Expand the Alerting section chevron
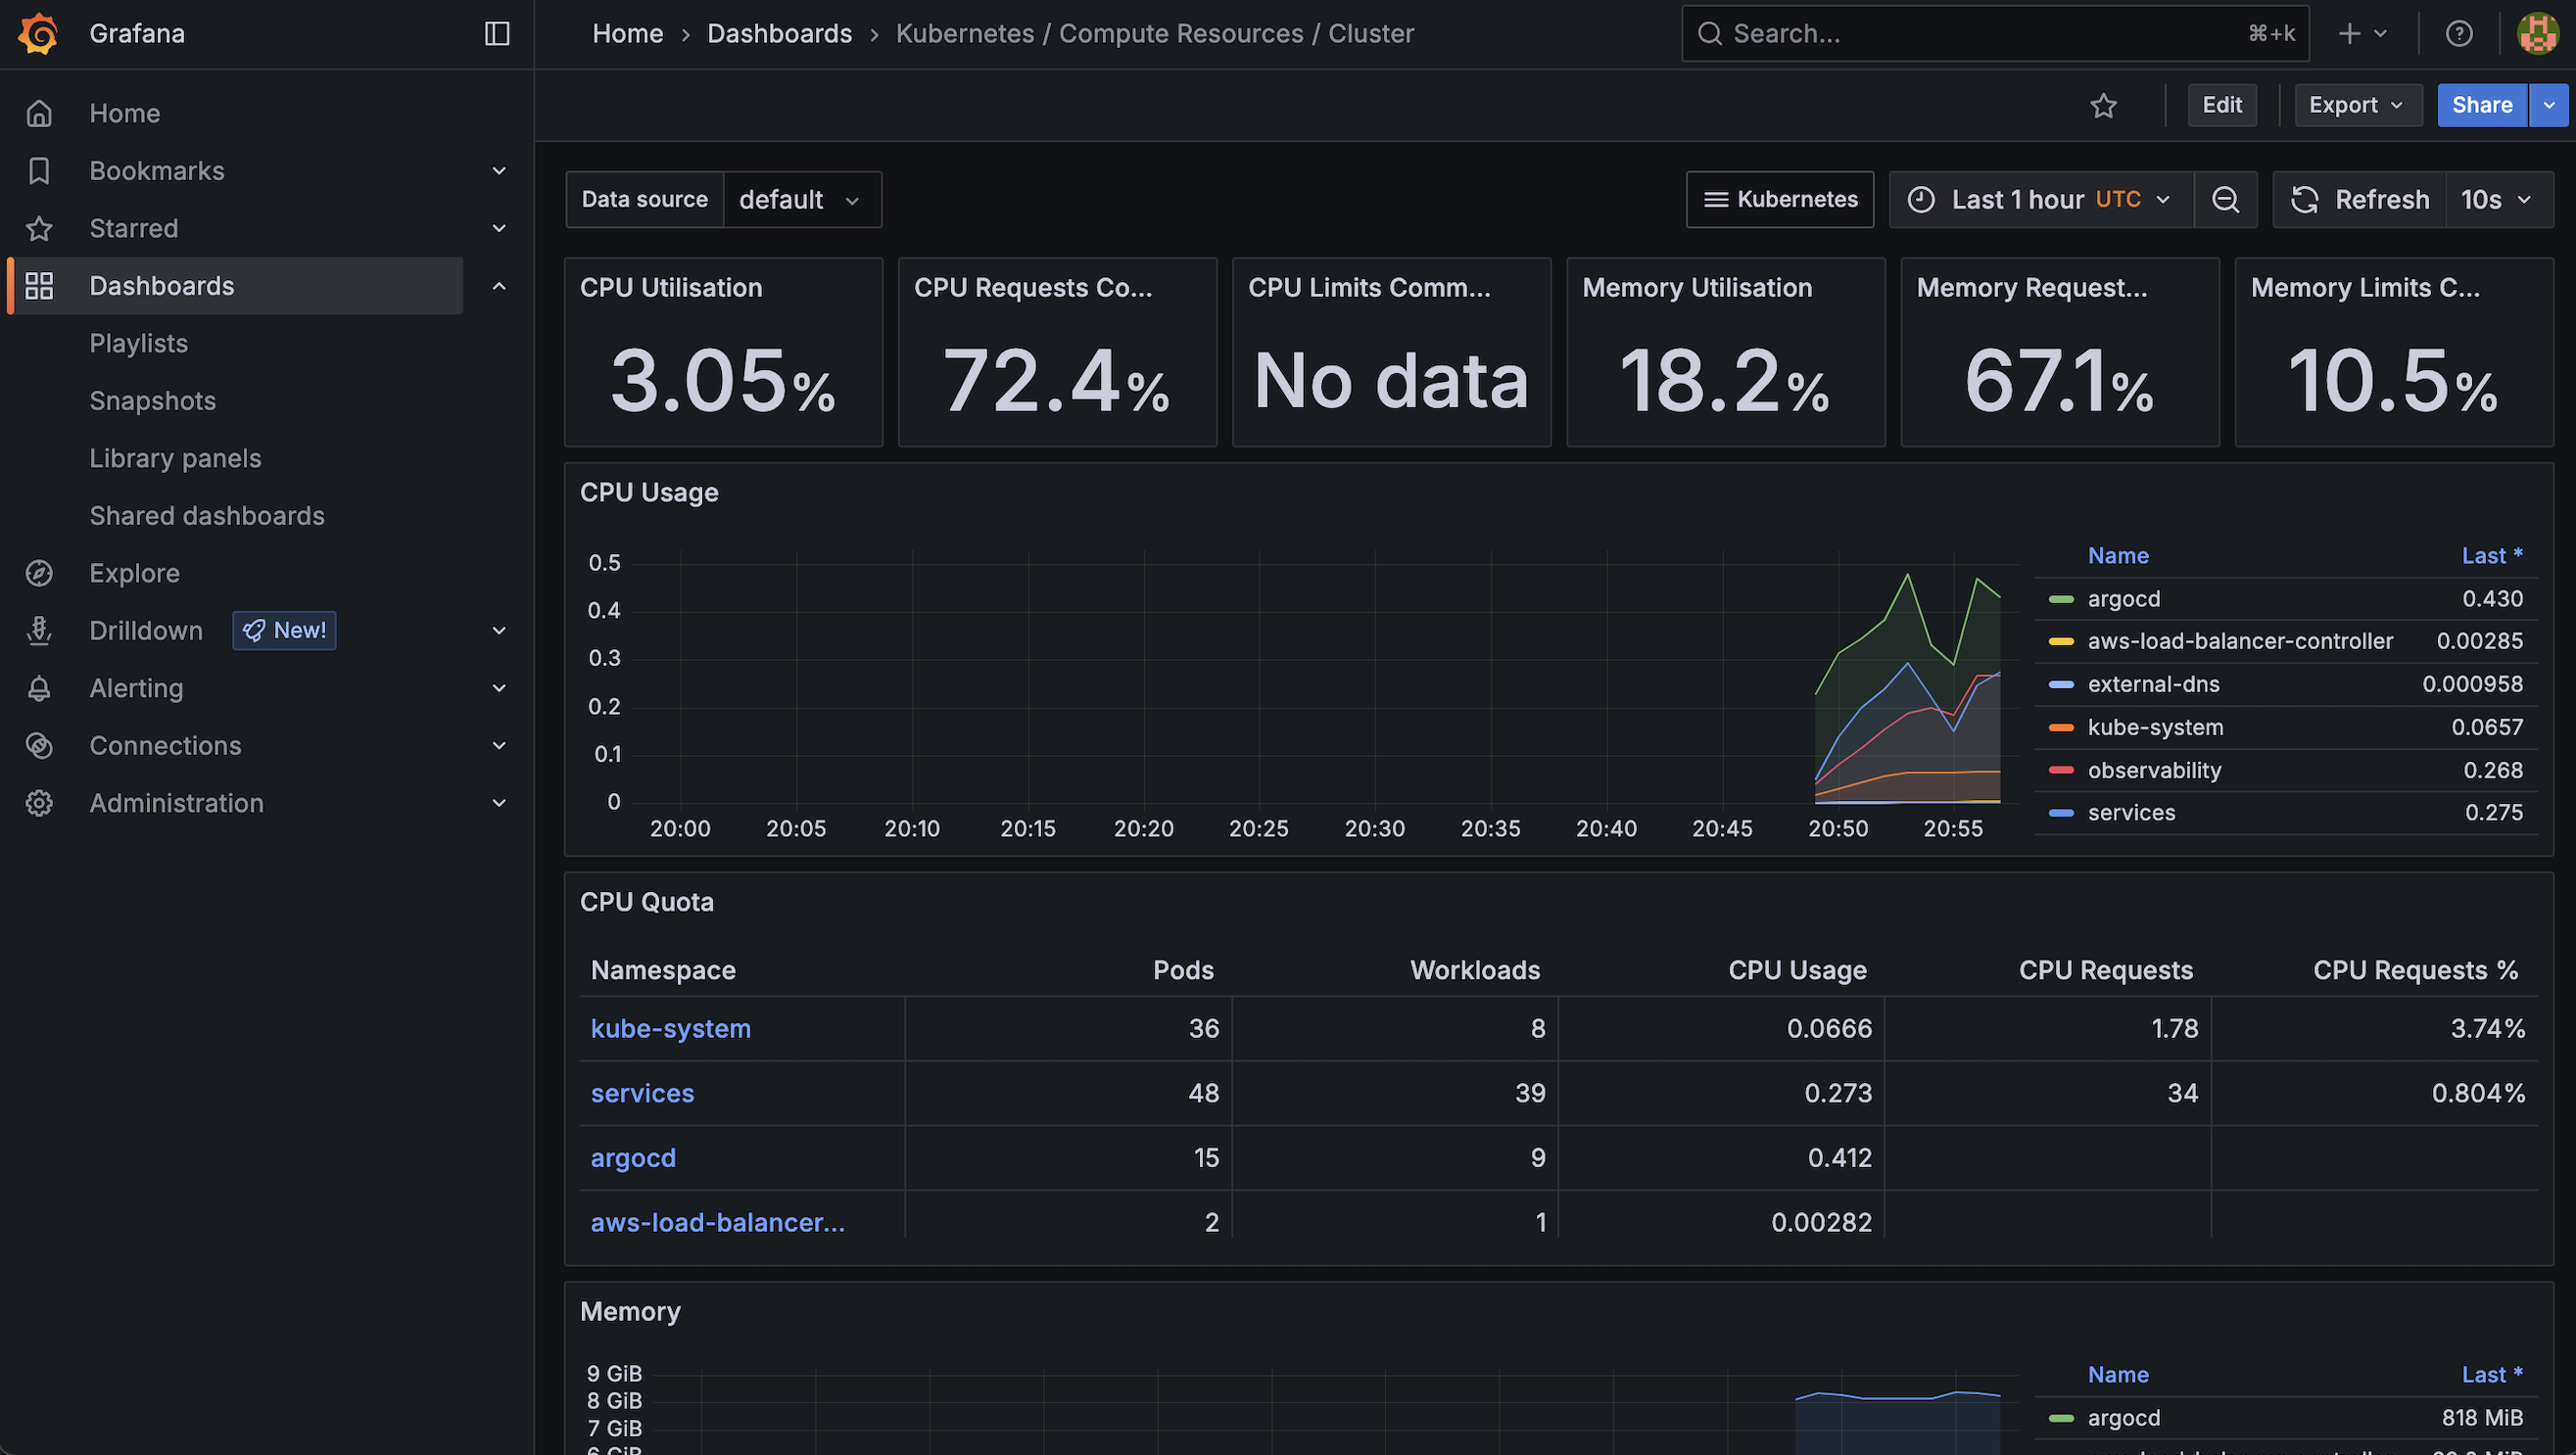The height and width of the screenshot is (1455, 2576). [x=499, y=688]
